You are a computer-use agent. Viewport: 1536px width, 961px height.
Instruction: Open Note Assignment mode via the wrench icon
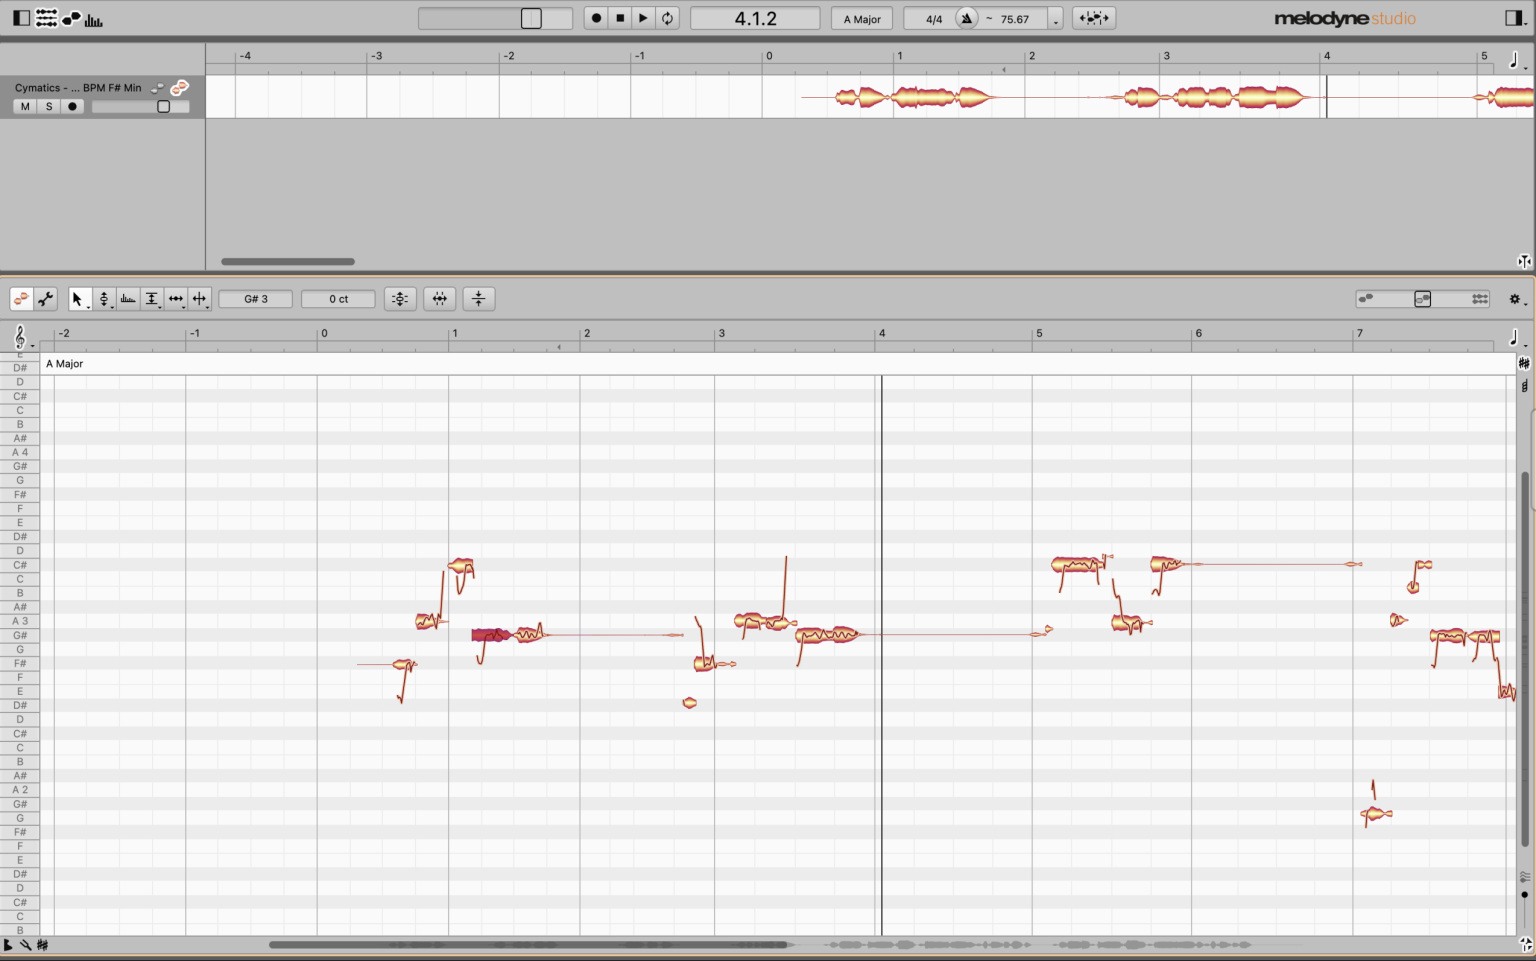click(x=45, y=298)
